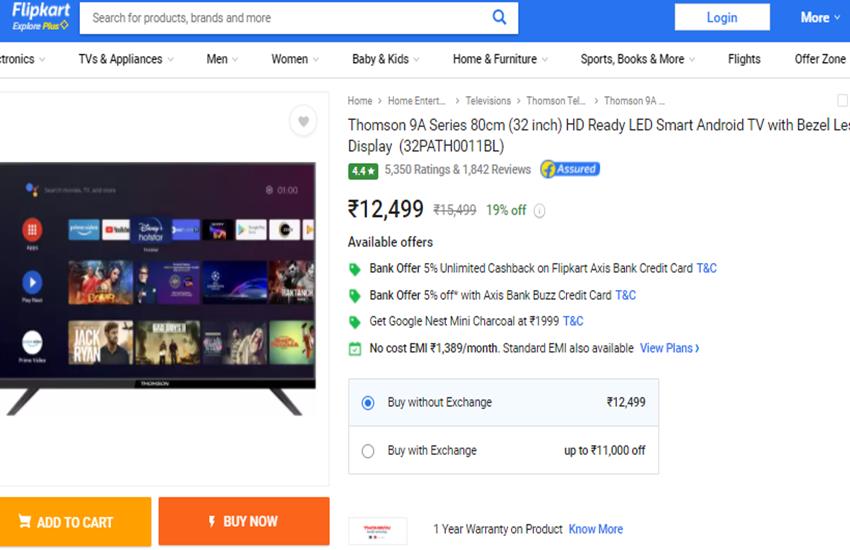Open the Flipkart Explore Plus logo
This screenshot has width=850, height=550.
click(40, 17)
